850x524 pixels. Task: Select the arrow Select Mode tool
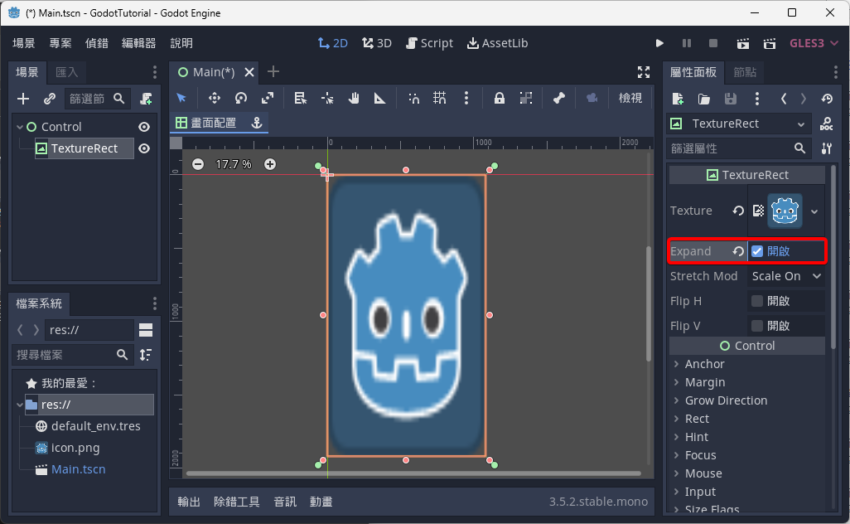click(181, 98)
